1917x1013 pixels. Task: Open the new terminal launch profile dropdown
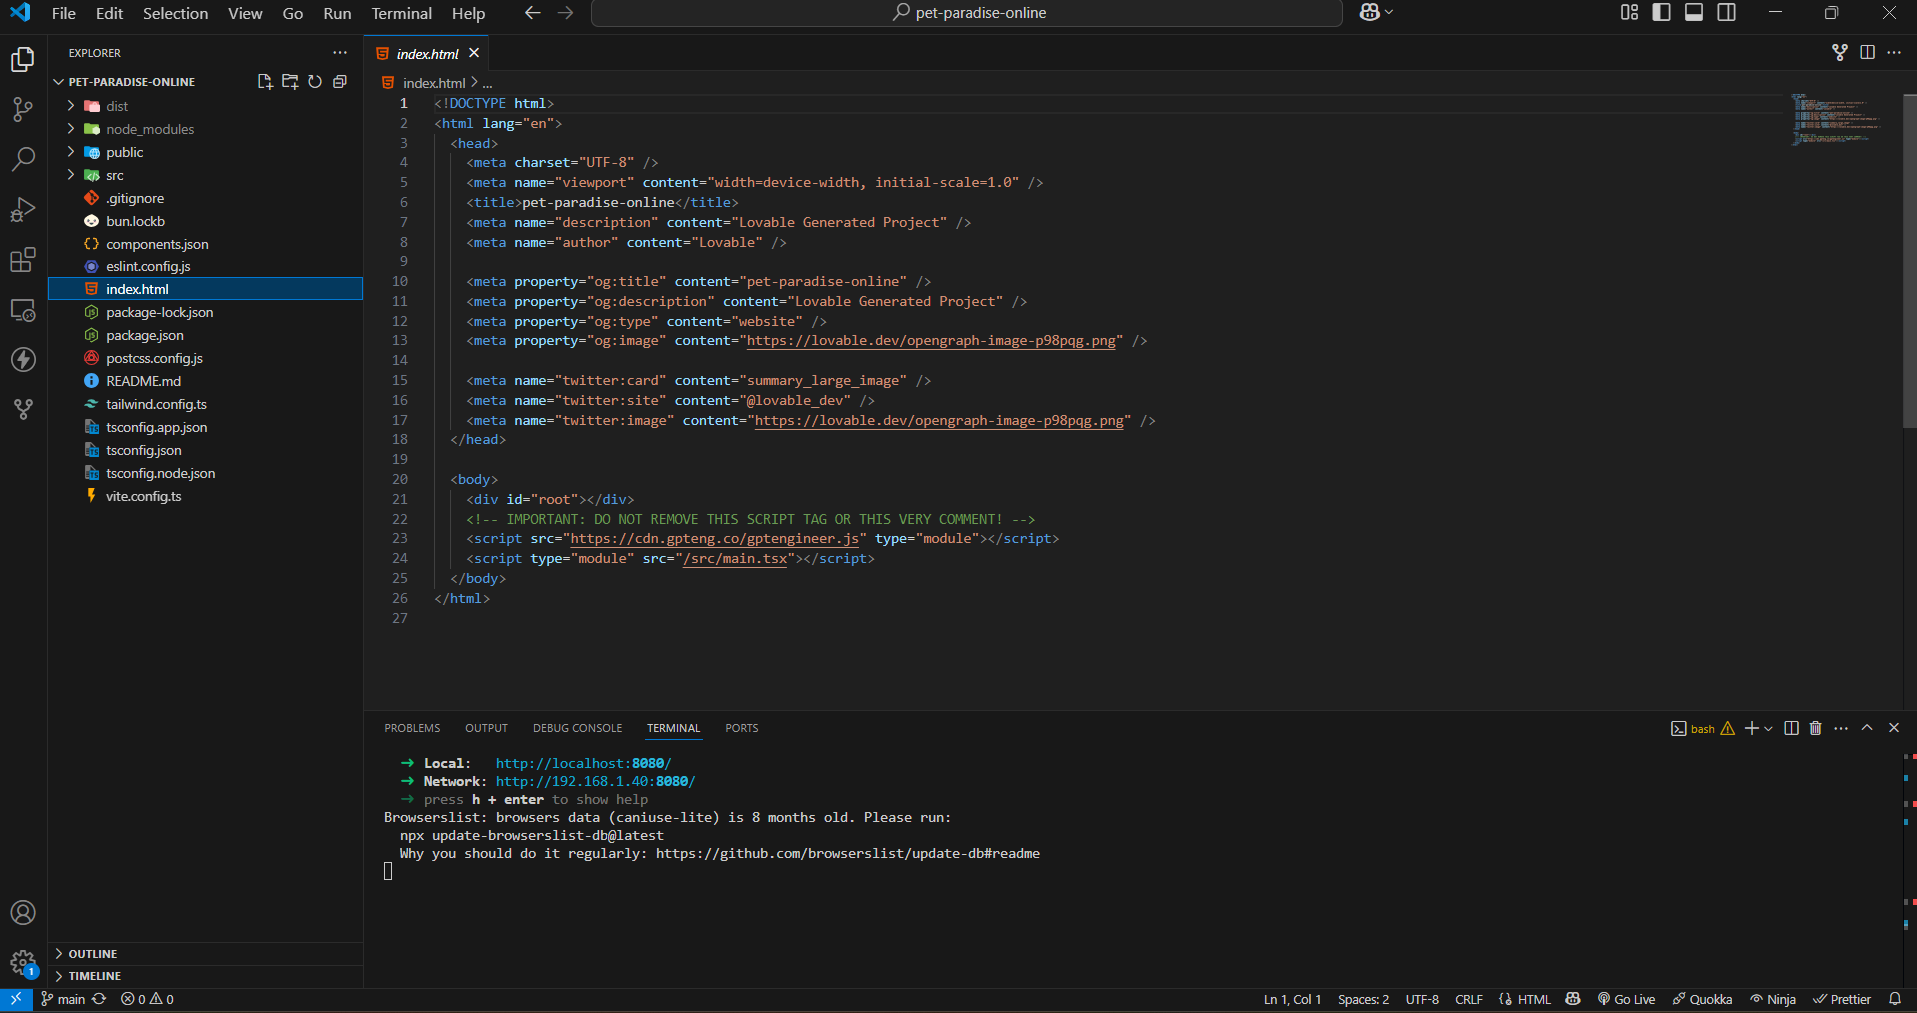pos(1769,729)
